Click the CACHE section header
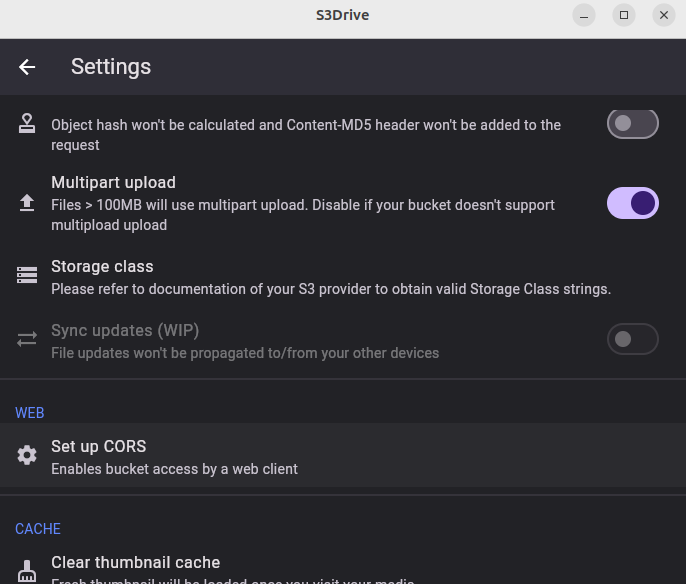Image resolution: width=686 pixels, height=584 pixels. (38, 529)
